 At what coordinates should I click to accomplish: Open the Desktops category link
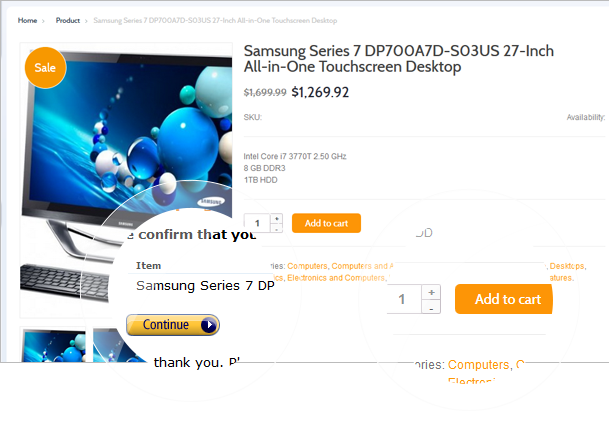(x=567, y=266)
